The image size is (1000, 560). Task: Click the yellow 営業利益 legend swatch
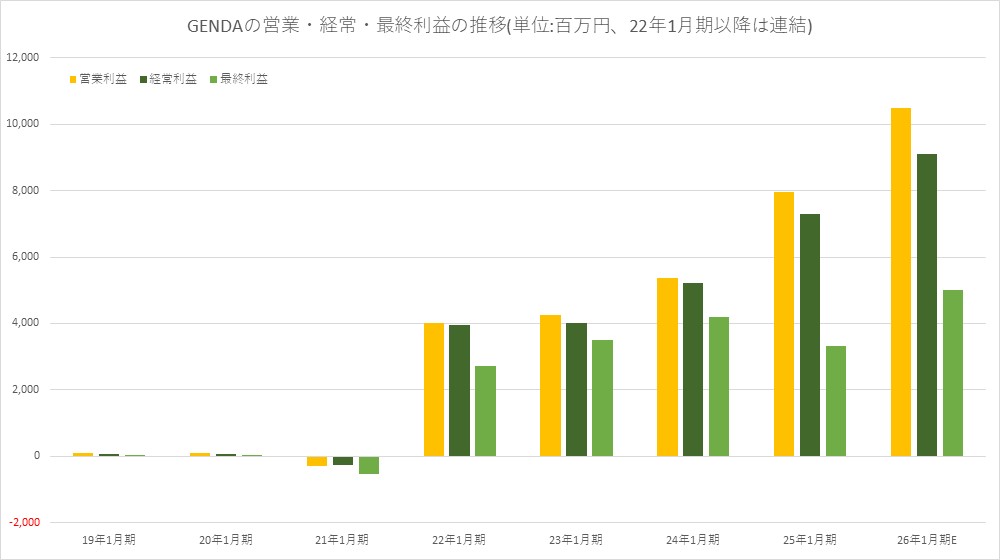tap(73, 80)
